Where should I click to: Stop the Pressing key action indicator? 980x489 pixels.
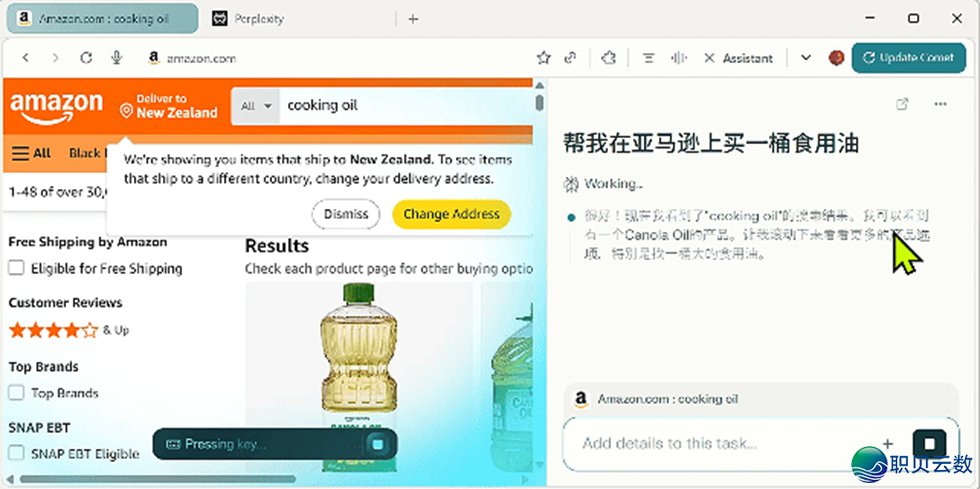[378, 445]
